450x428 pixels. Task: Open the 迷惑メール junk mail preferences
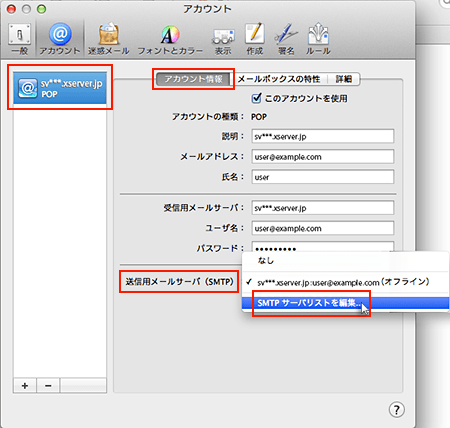(x=109, y=39)
